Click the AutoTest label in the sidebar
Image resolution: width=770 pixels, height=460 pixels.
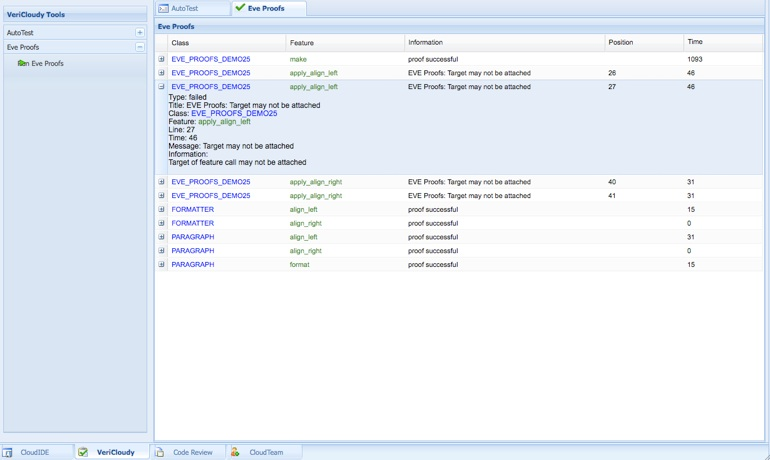point(20,33)
